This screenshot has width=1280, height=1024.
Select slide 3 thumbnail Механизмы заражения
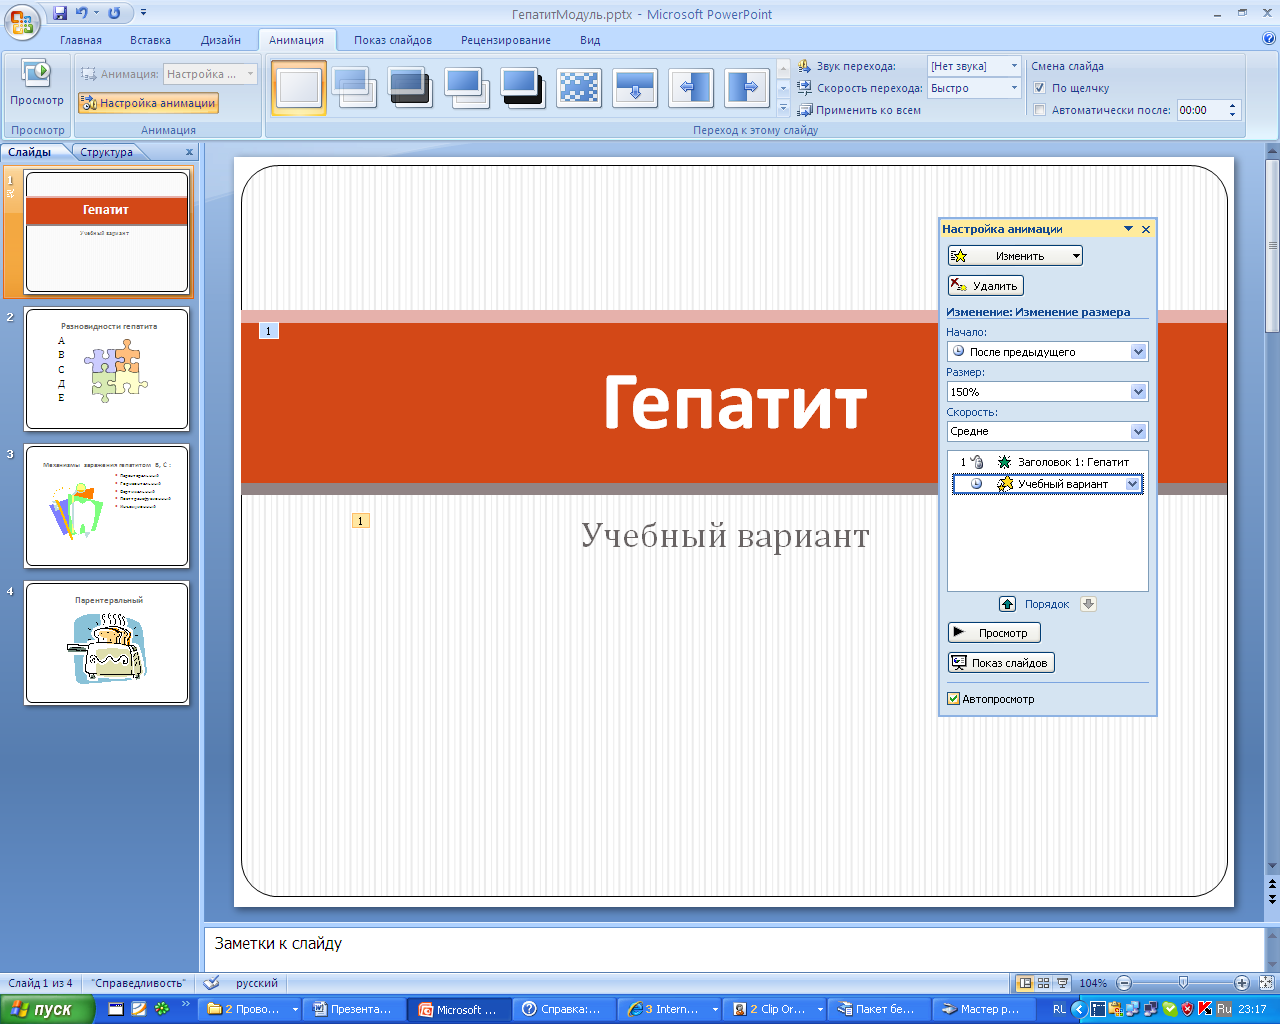click(x=107, y=506)
